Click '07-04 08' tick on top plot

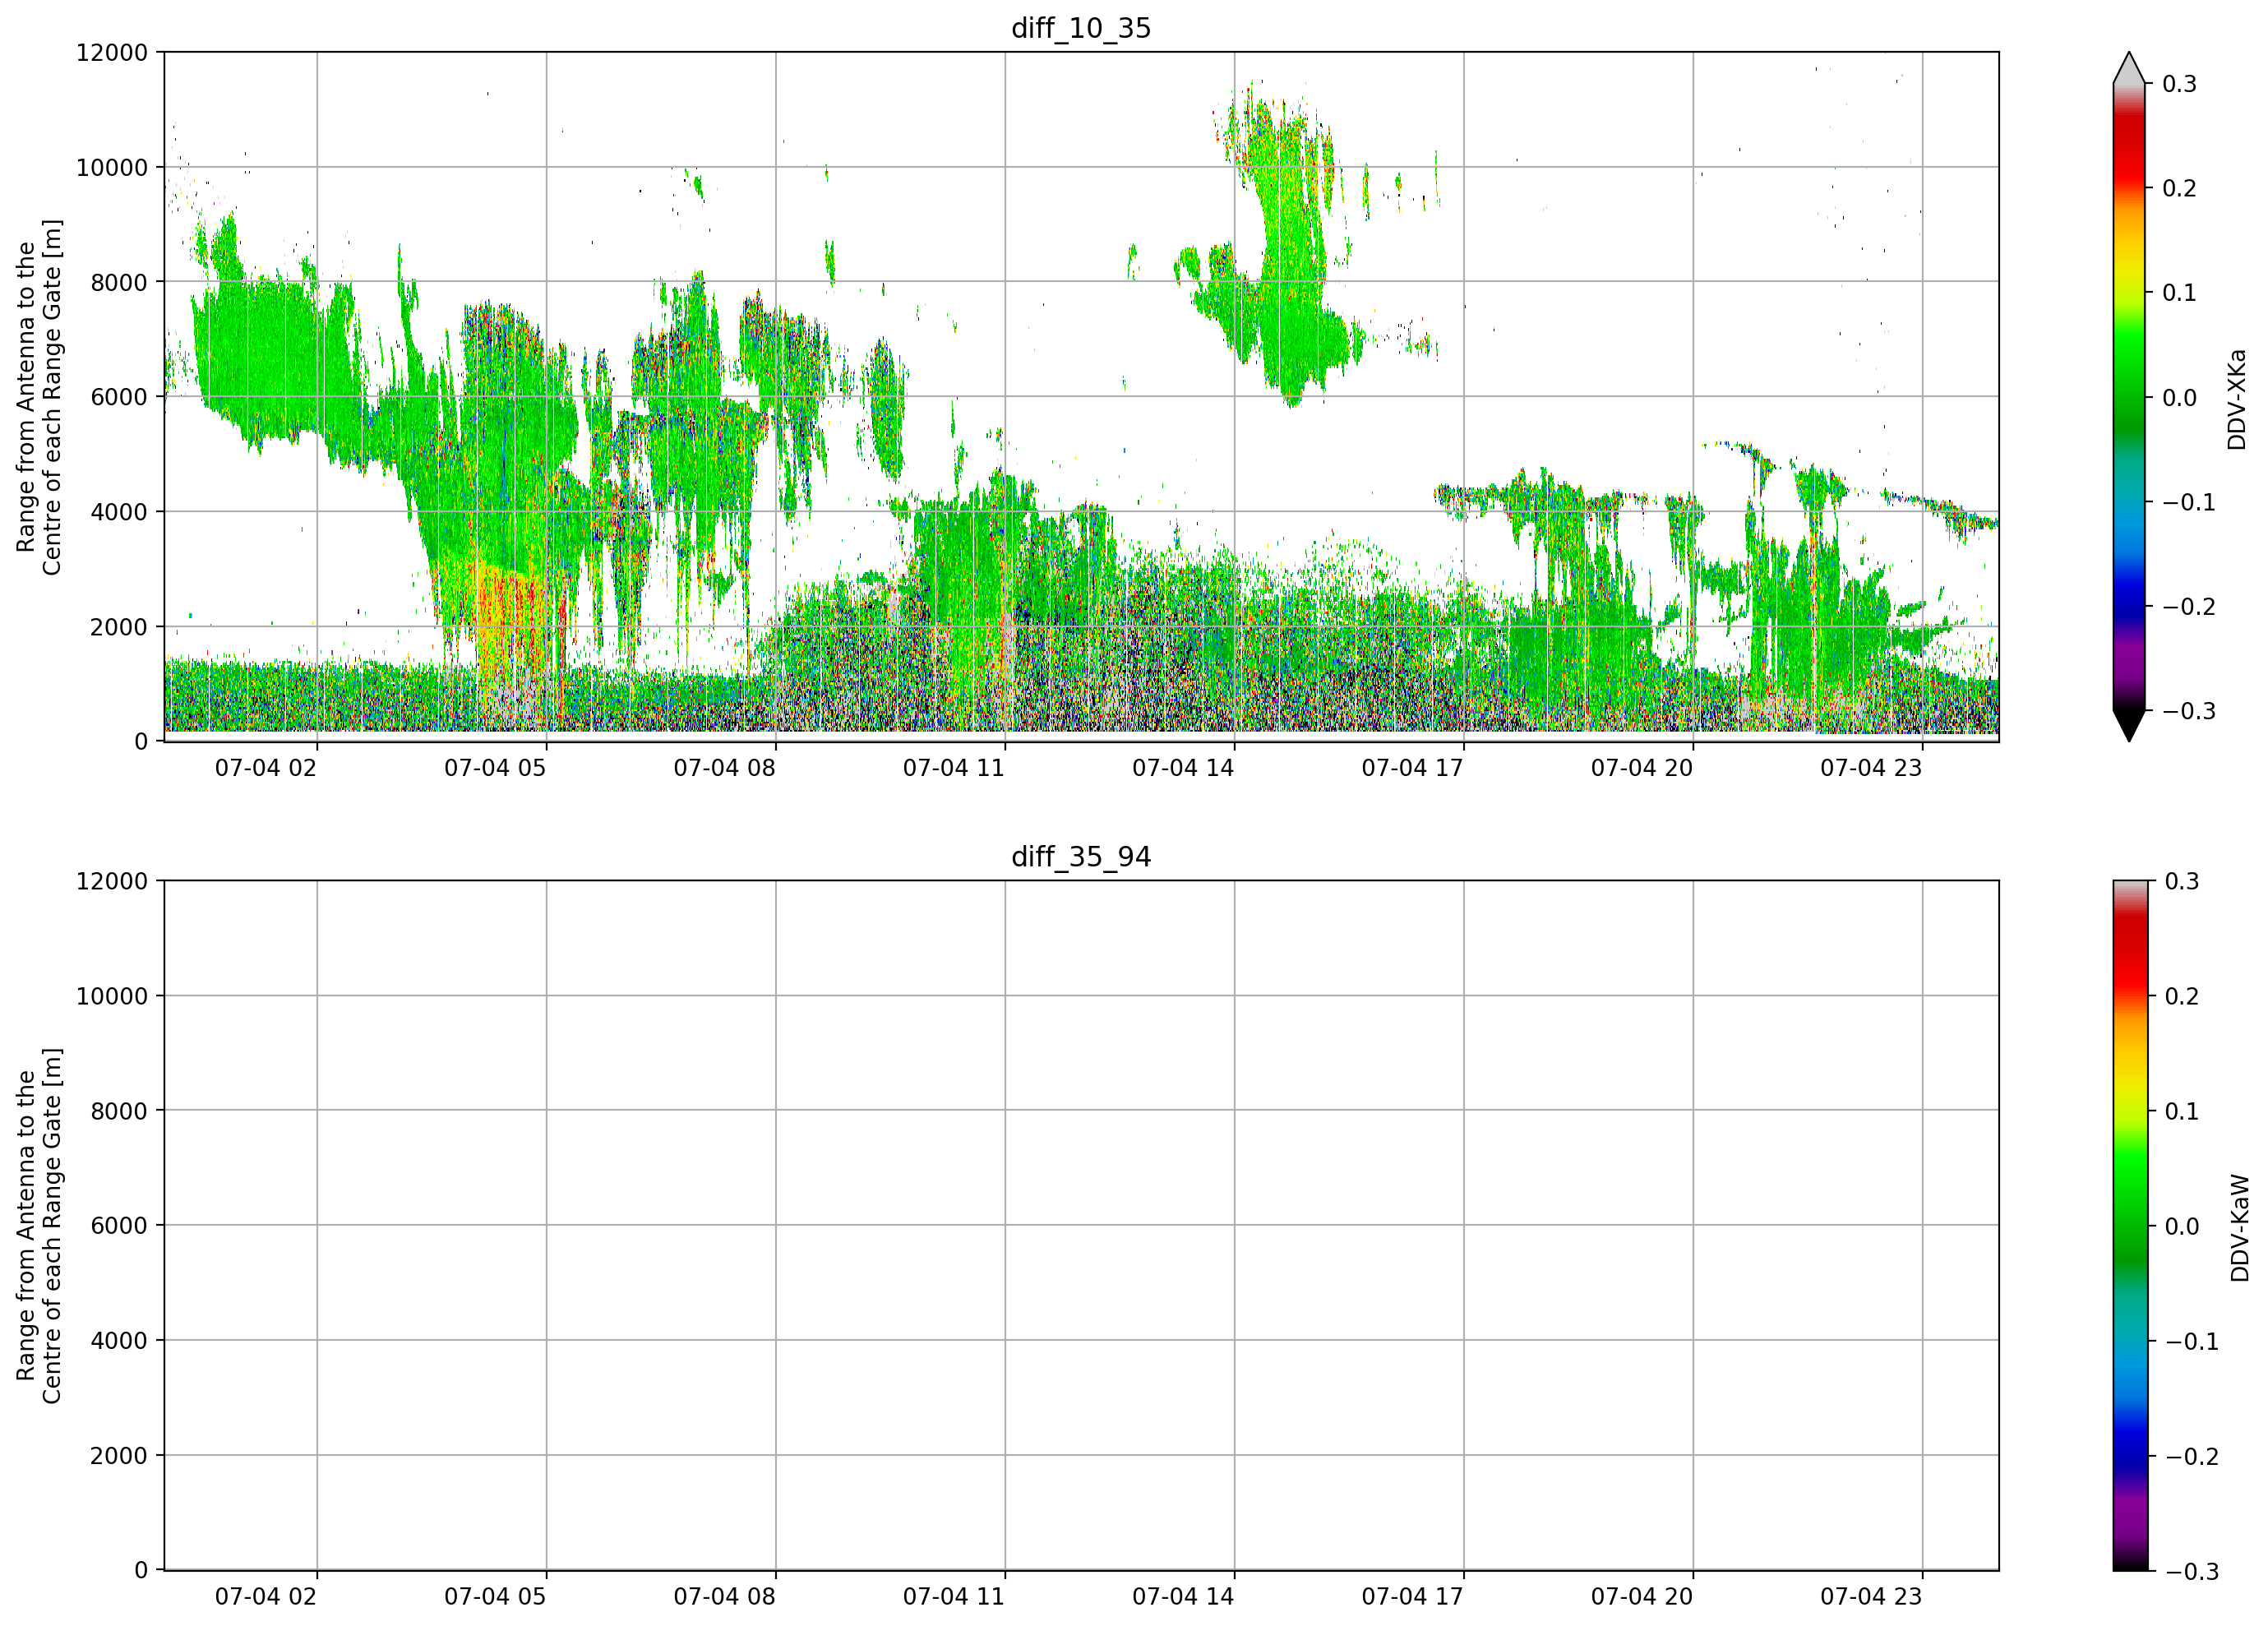pos(724,768)
